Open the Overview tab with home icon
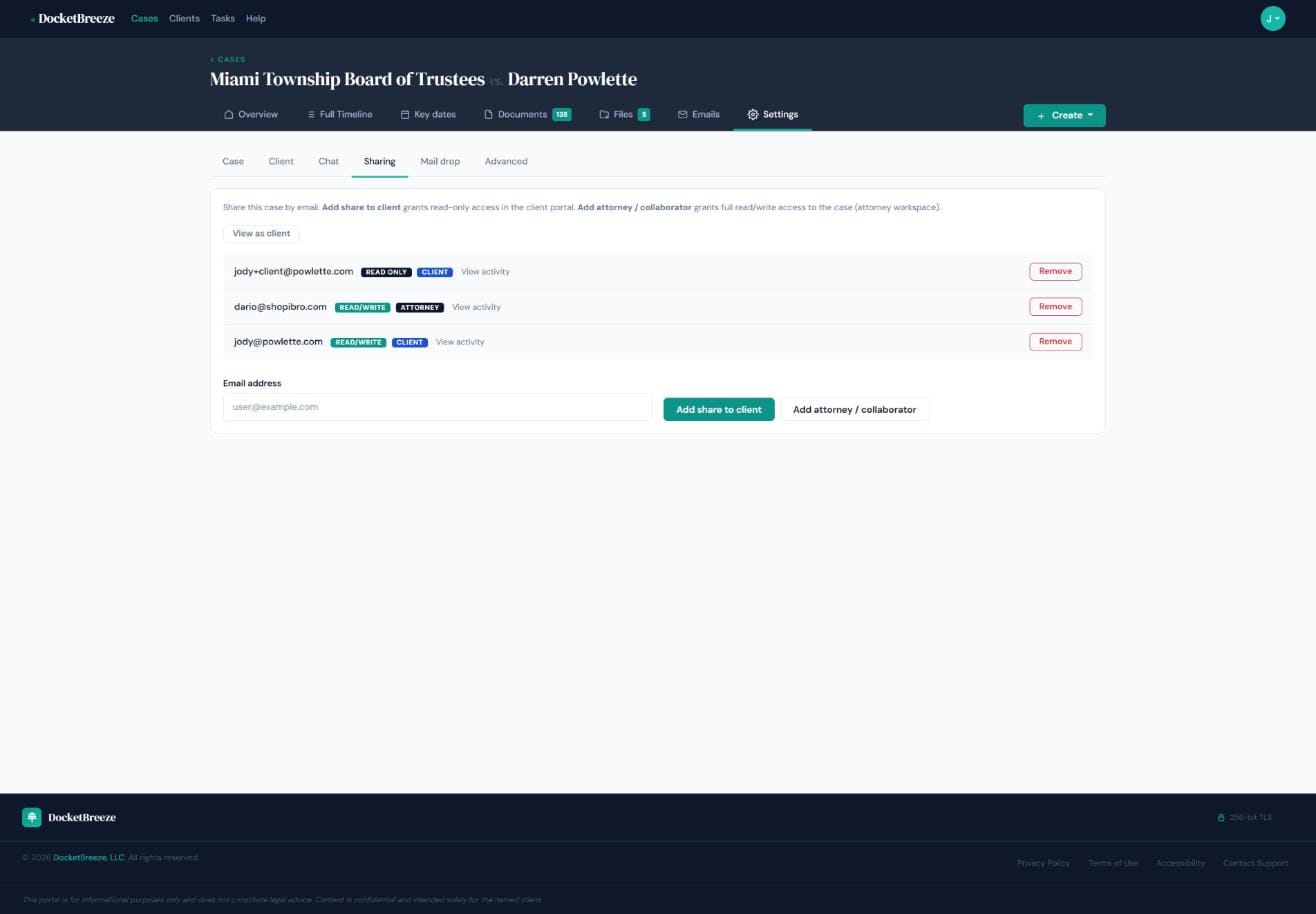This screenshot has width=1316, height=914. [250, 115]
